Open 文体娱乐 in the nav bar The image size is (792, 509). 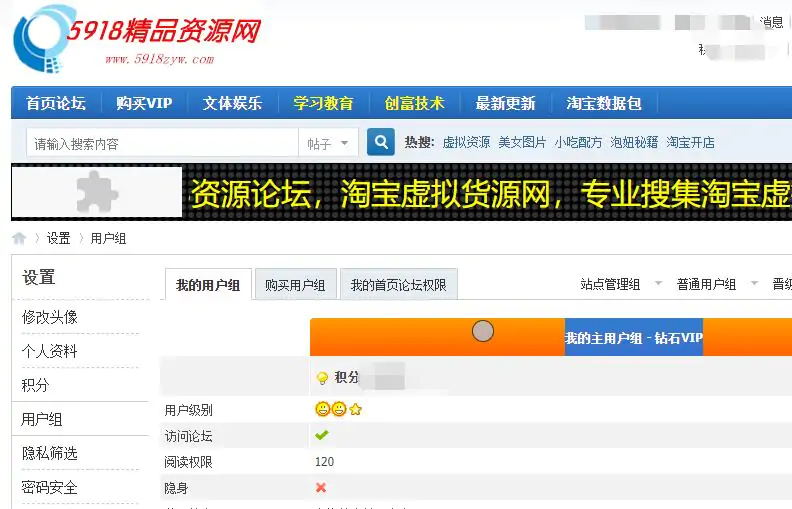pos(232,103)
